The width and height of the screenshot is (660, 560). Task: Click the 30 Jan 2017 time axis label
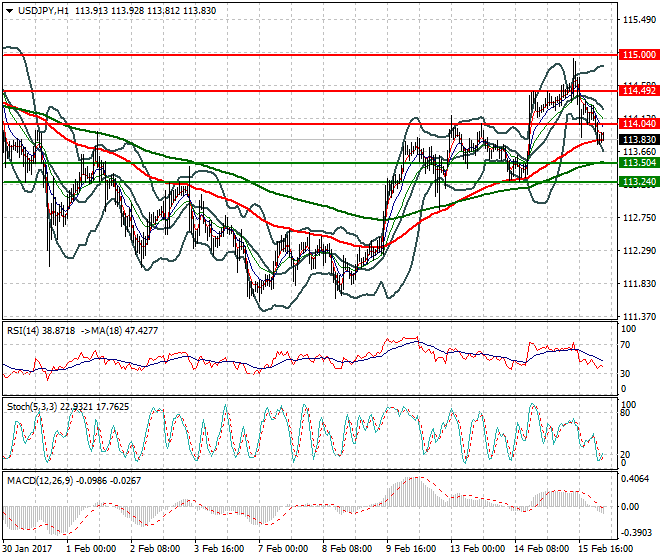(x=27, y=549)
